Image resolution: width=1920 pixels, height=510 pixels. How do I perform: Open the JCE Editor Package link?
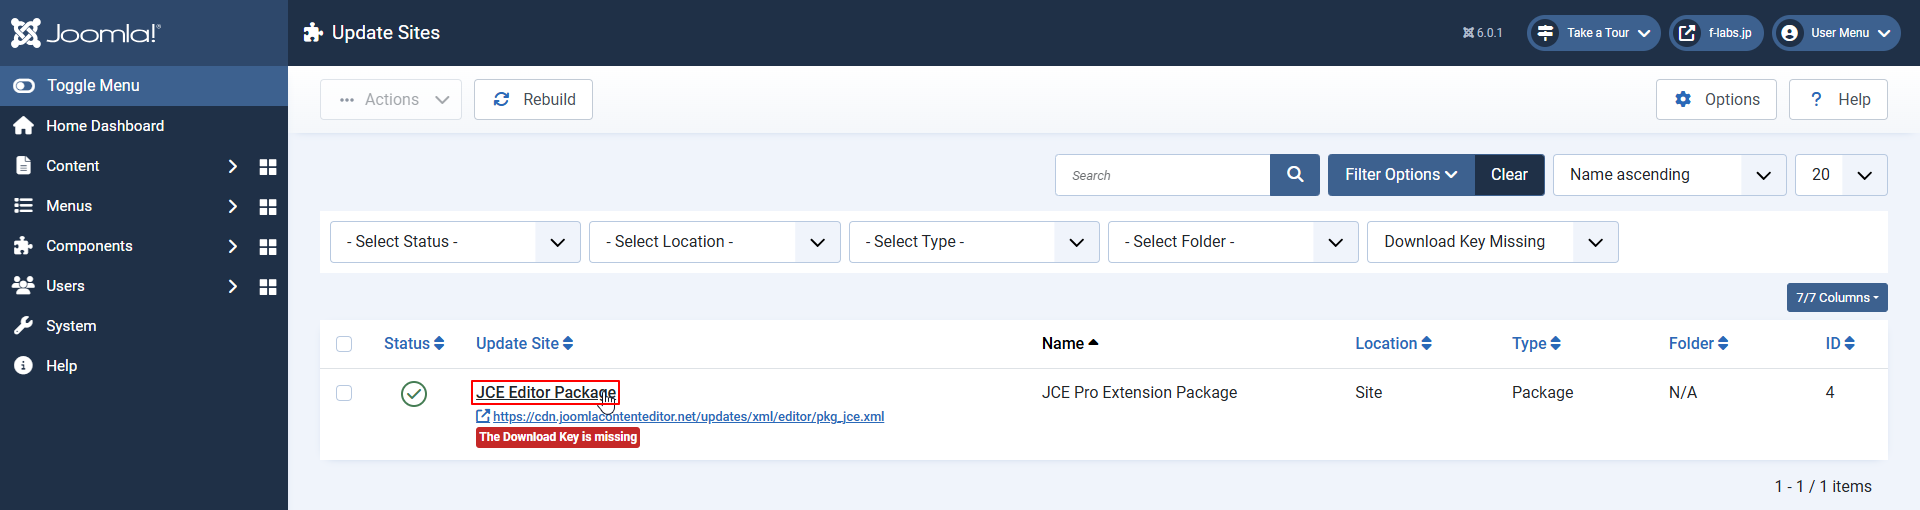(x=546, y=393)
